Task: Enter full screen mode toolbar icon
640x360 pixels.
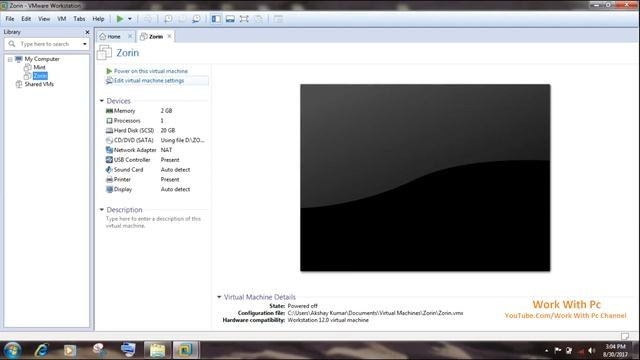Action: (244, 19)
